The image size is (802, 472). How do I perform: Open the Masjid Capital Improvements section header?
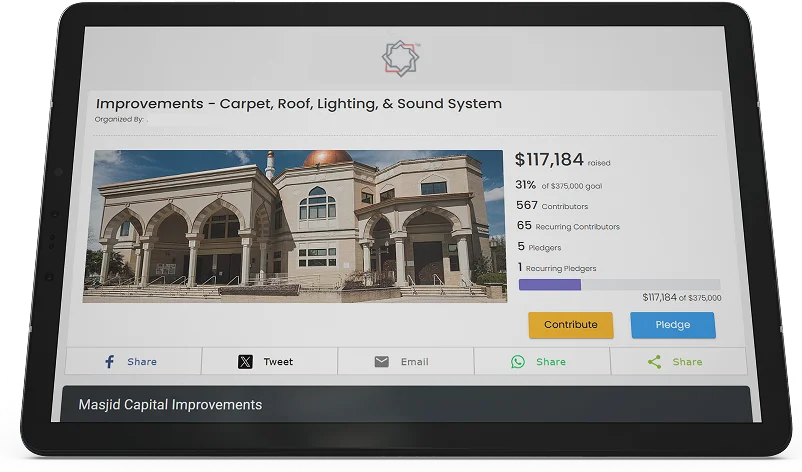[x=170, y=405]
